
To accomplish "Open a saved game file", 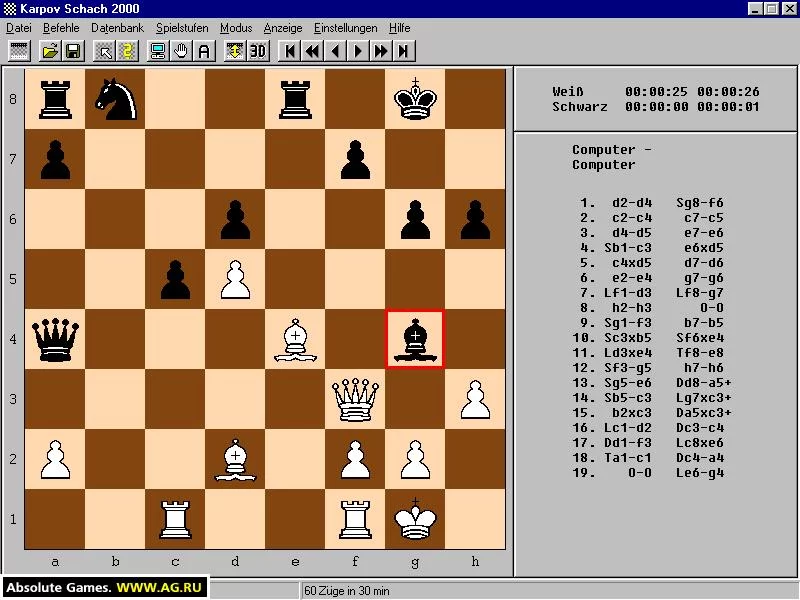I will (50, 51).
